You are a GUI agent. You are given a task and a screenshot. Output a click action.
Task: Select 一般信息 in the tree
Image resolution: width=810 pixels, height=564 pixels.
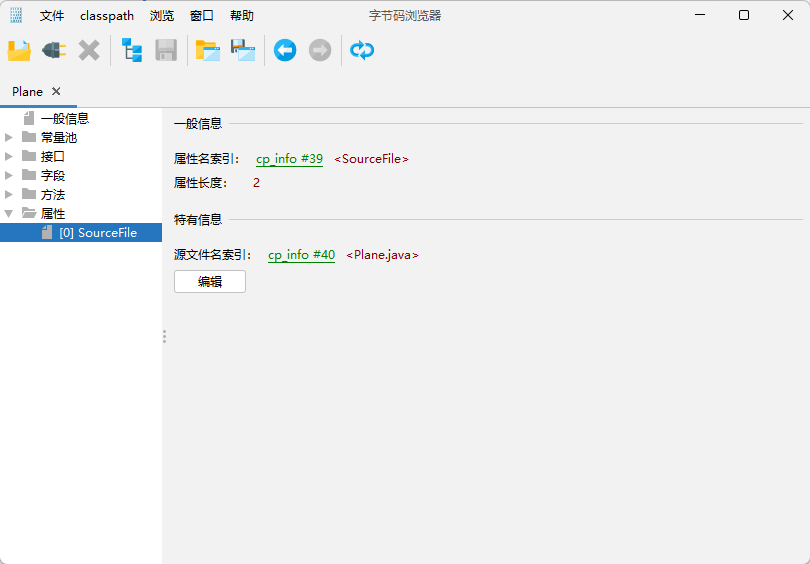pyautogui.click(x=64, y=119)
